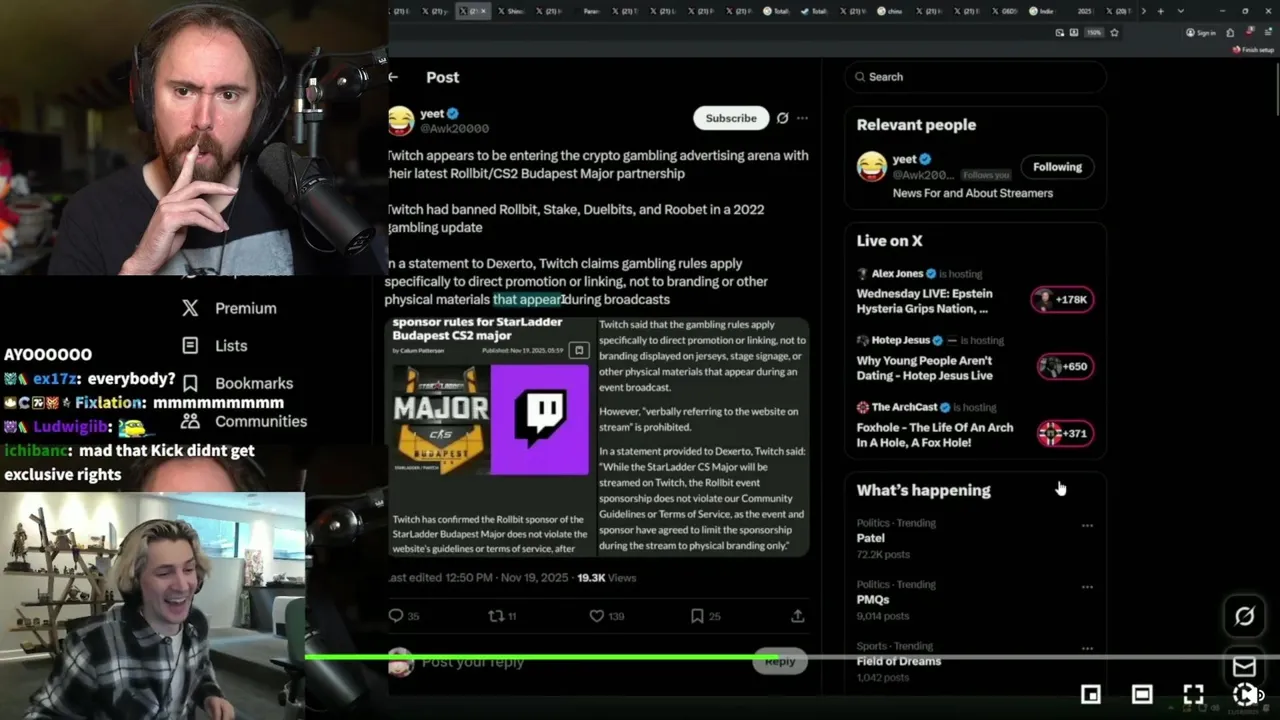Bookmark the post showing 25 bookmarks
Viewport: 1280px width, 720px height.
click(697, 616)
